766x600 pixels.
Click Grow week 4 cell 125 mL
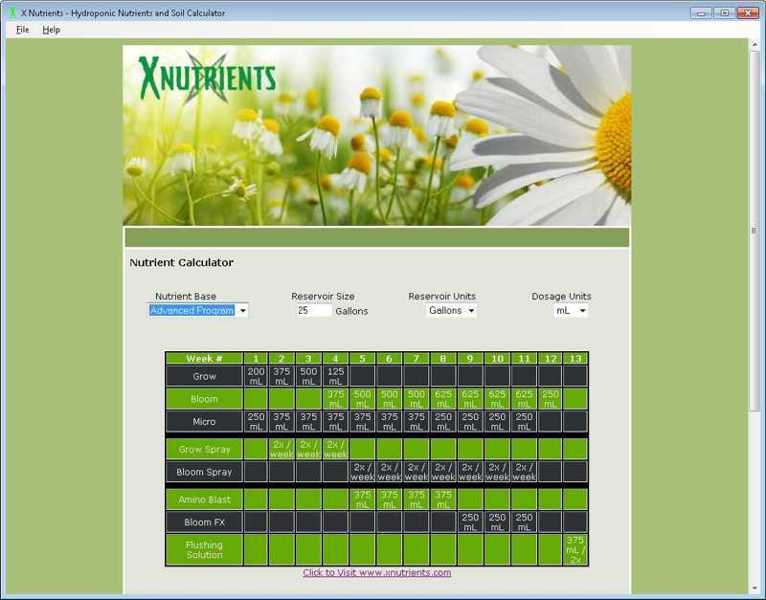(335, 376)
